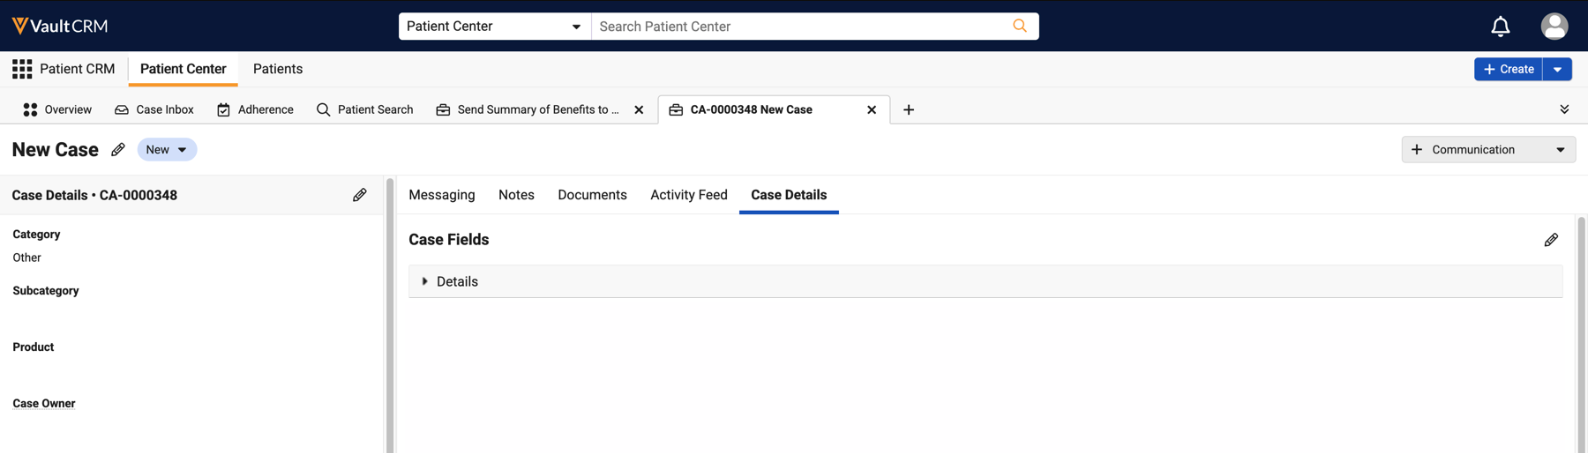This screenshot has width=1588, height=453.
Task: Click the Create button
Action: pos(1508,69)
